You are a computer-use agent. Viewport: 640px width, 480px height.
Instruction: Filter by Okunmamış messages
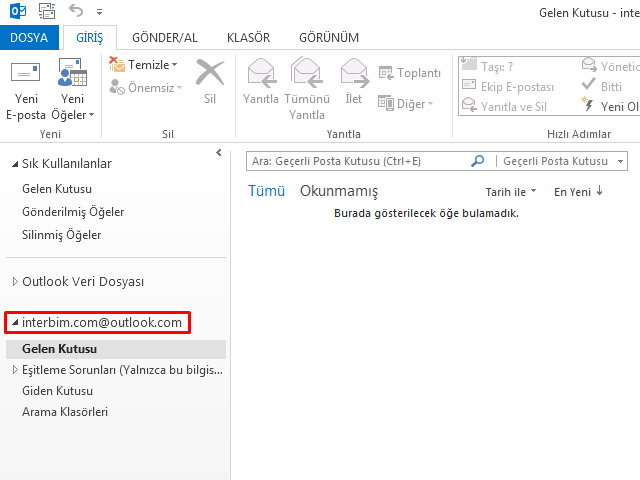coord(339,191)
